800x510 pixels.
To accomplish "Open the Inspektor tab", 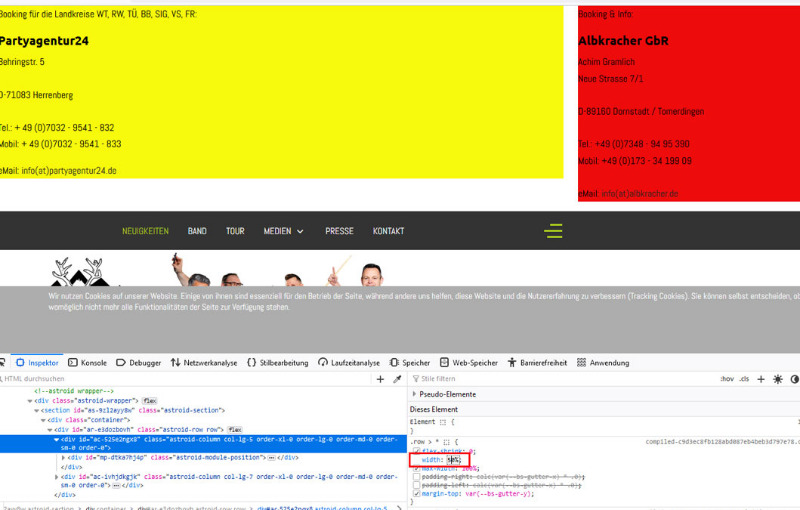I will pos(37,363).
